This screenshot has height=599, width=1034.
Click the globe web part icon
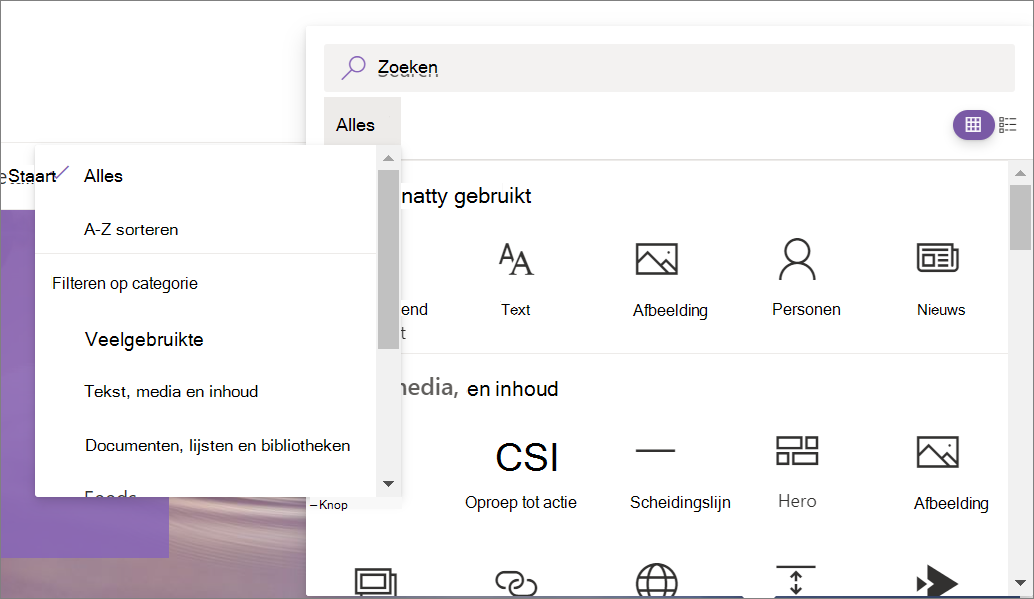656,581
